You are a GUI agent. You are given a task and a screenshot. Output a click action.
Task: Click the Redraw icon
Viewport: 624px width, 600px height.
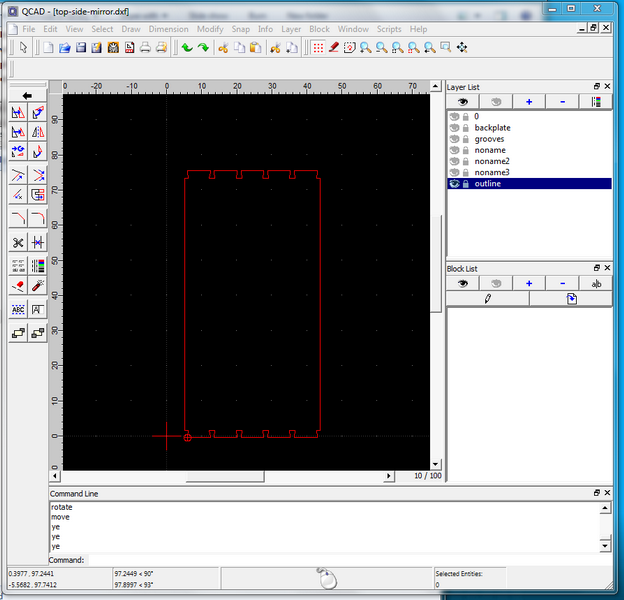pos(349,48)
